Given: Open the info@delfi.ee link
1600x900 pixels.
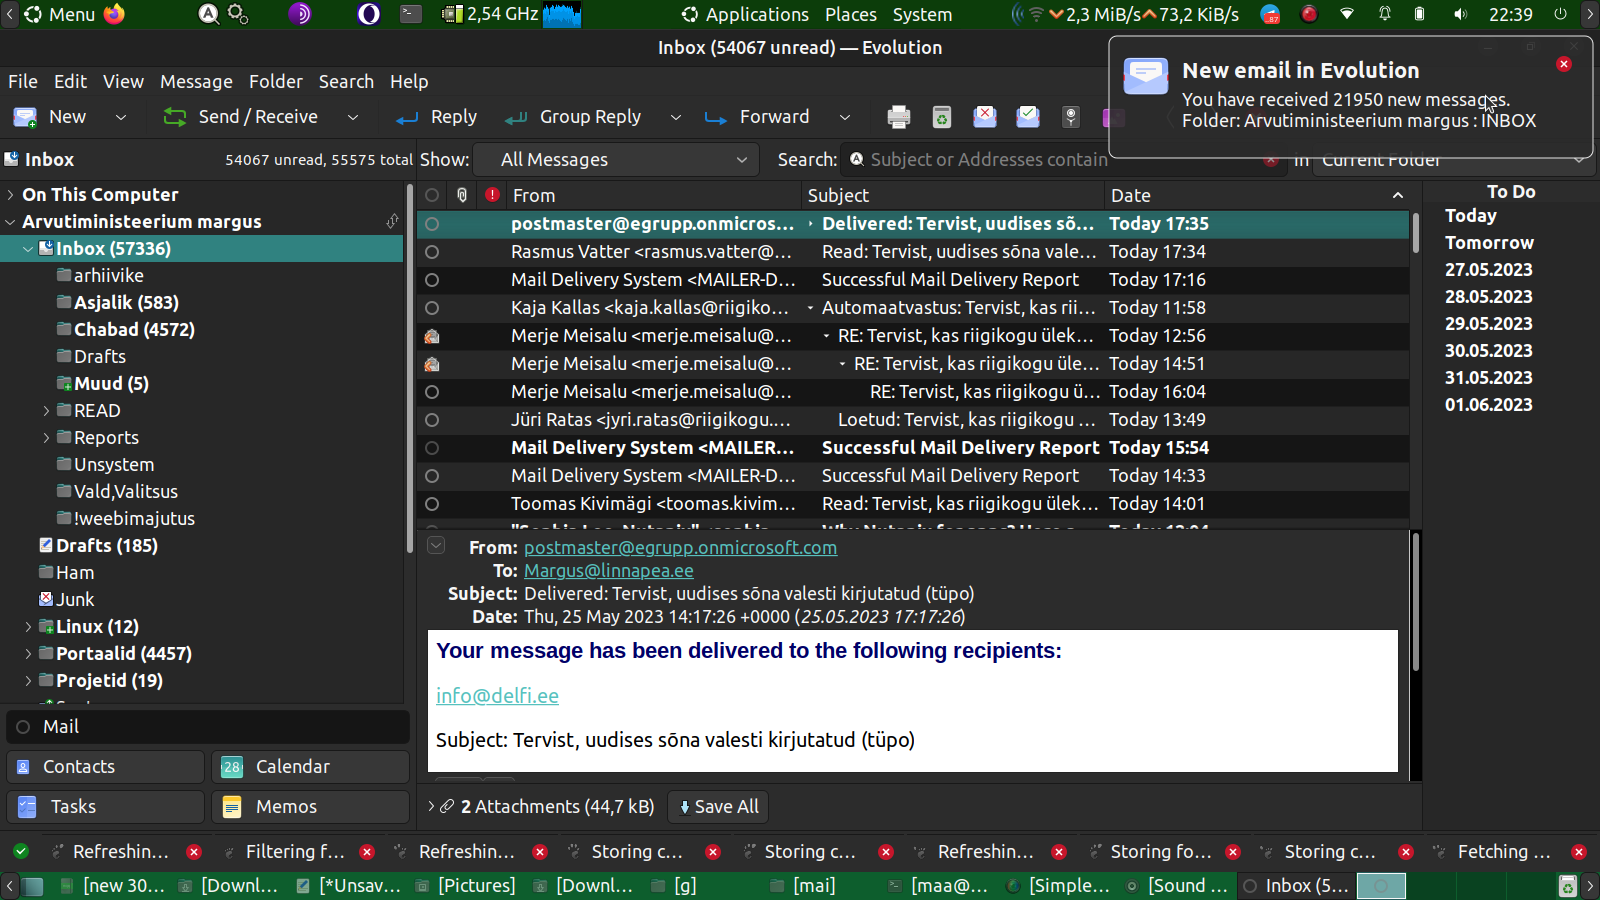Looking at the screenshot, I should [497, 696].
